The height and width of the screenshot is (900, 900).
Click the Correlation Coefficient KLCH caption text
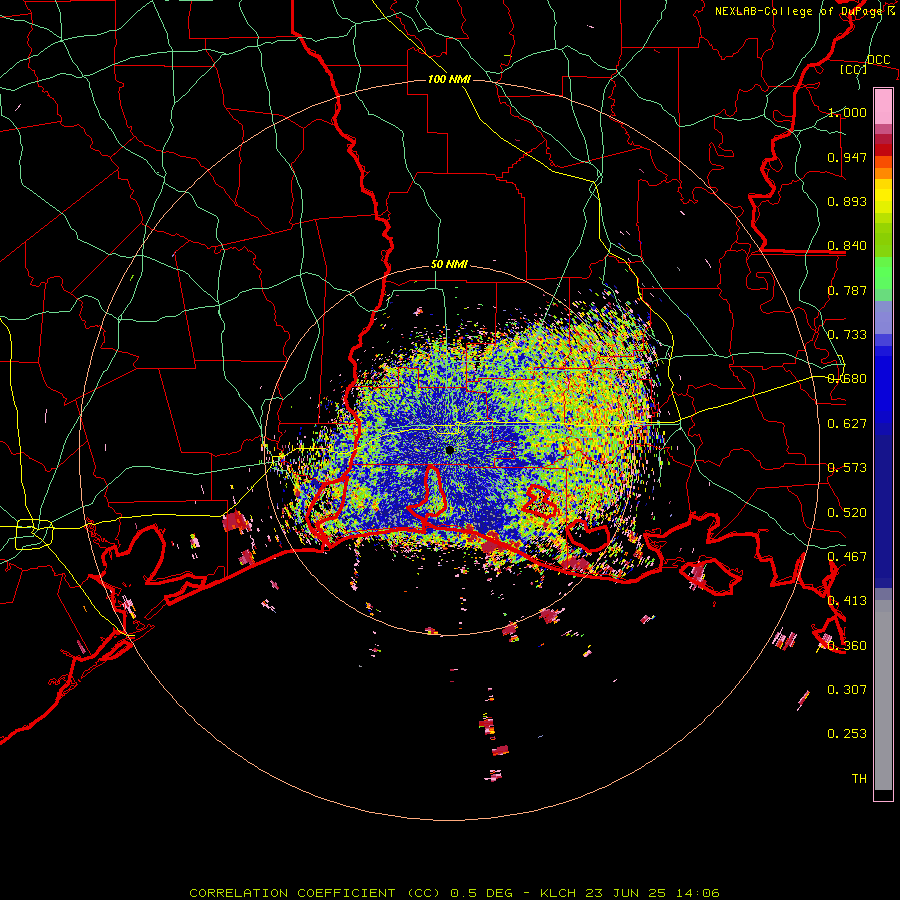[455, 893]
